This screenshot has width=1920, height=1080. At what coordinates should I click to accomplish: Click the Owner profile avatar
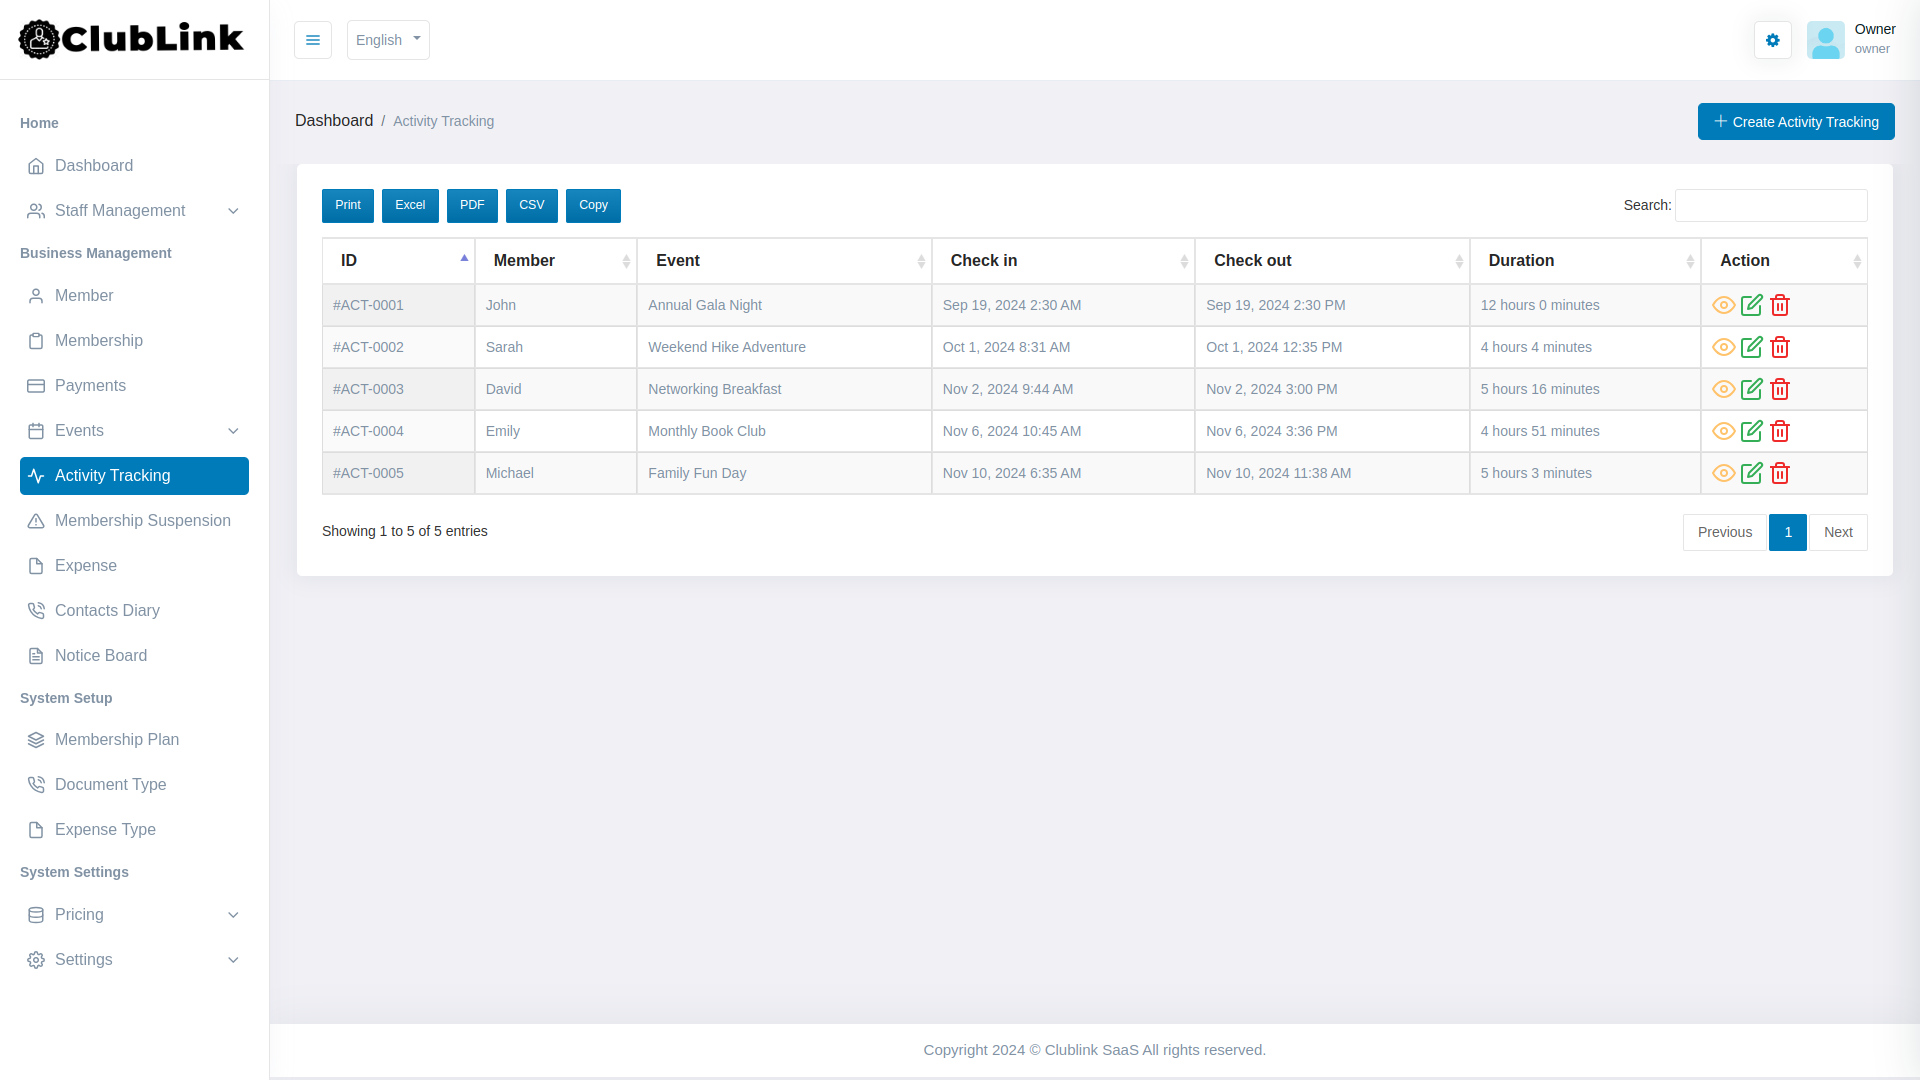1825,40
